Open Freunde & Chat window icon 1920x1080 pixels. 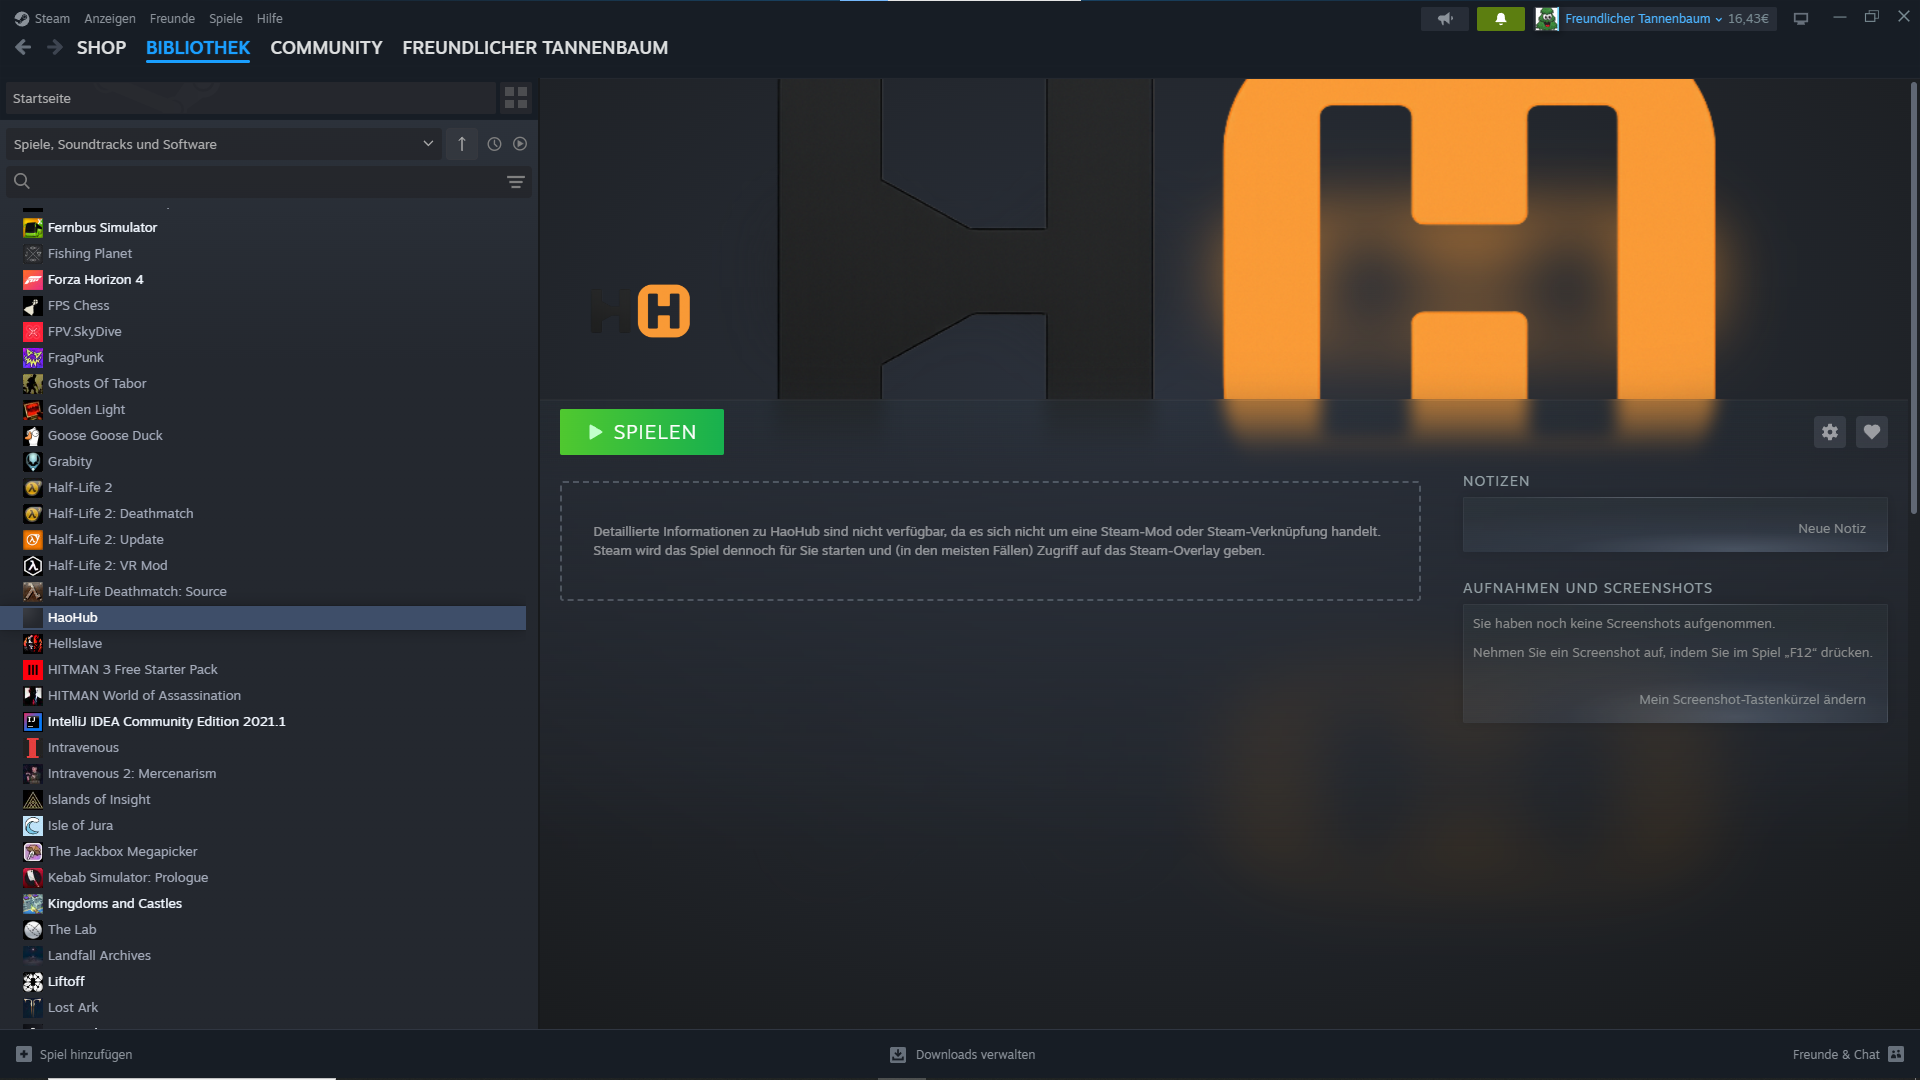click(1896, 1054)
